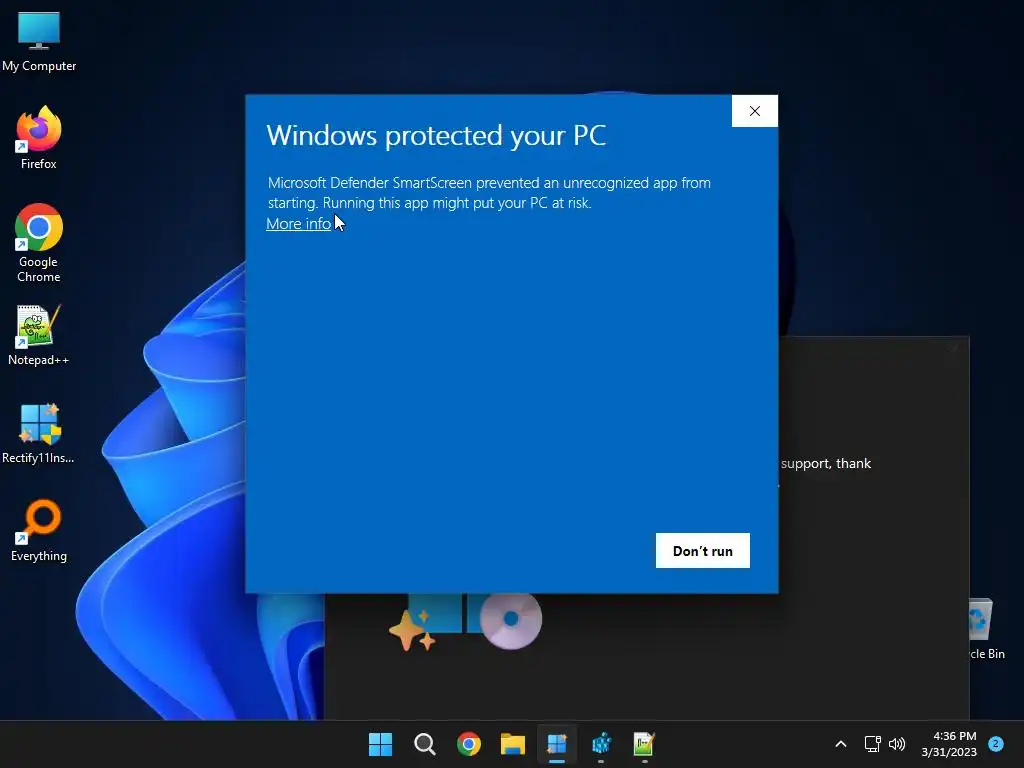The width and height of the screenshot is (1024, 768).
Task: Select the Rectify11 installer desktop icon
Action: [39, 433]
